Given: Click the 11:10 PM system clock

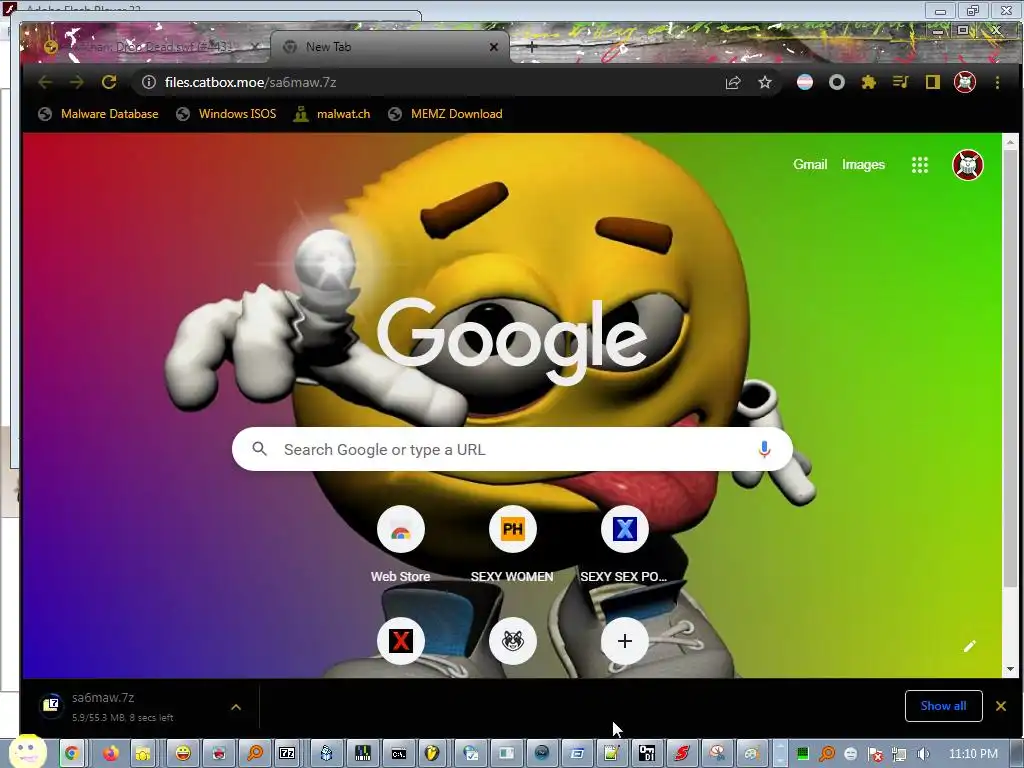Looking at the screenshot, I should pos(973,754).
